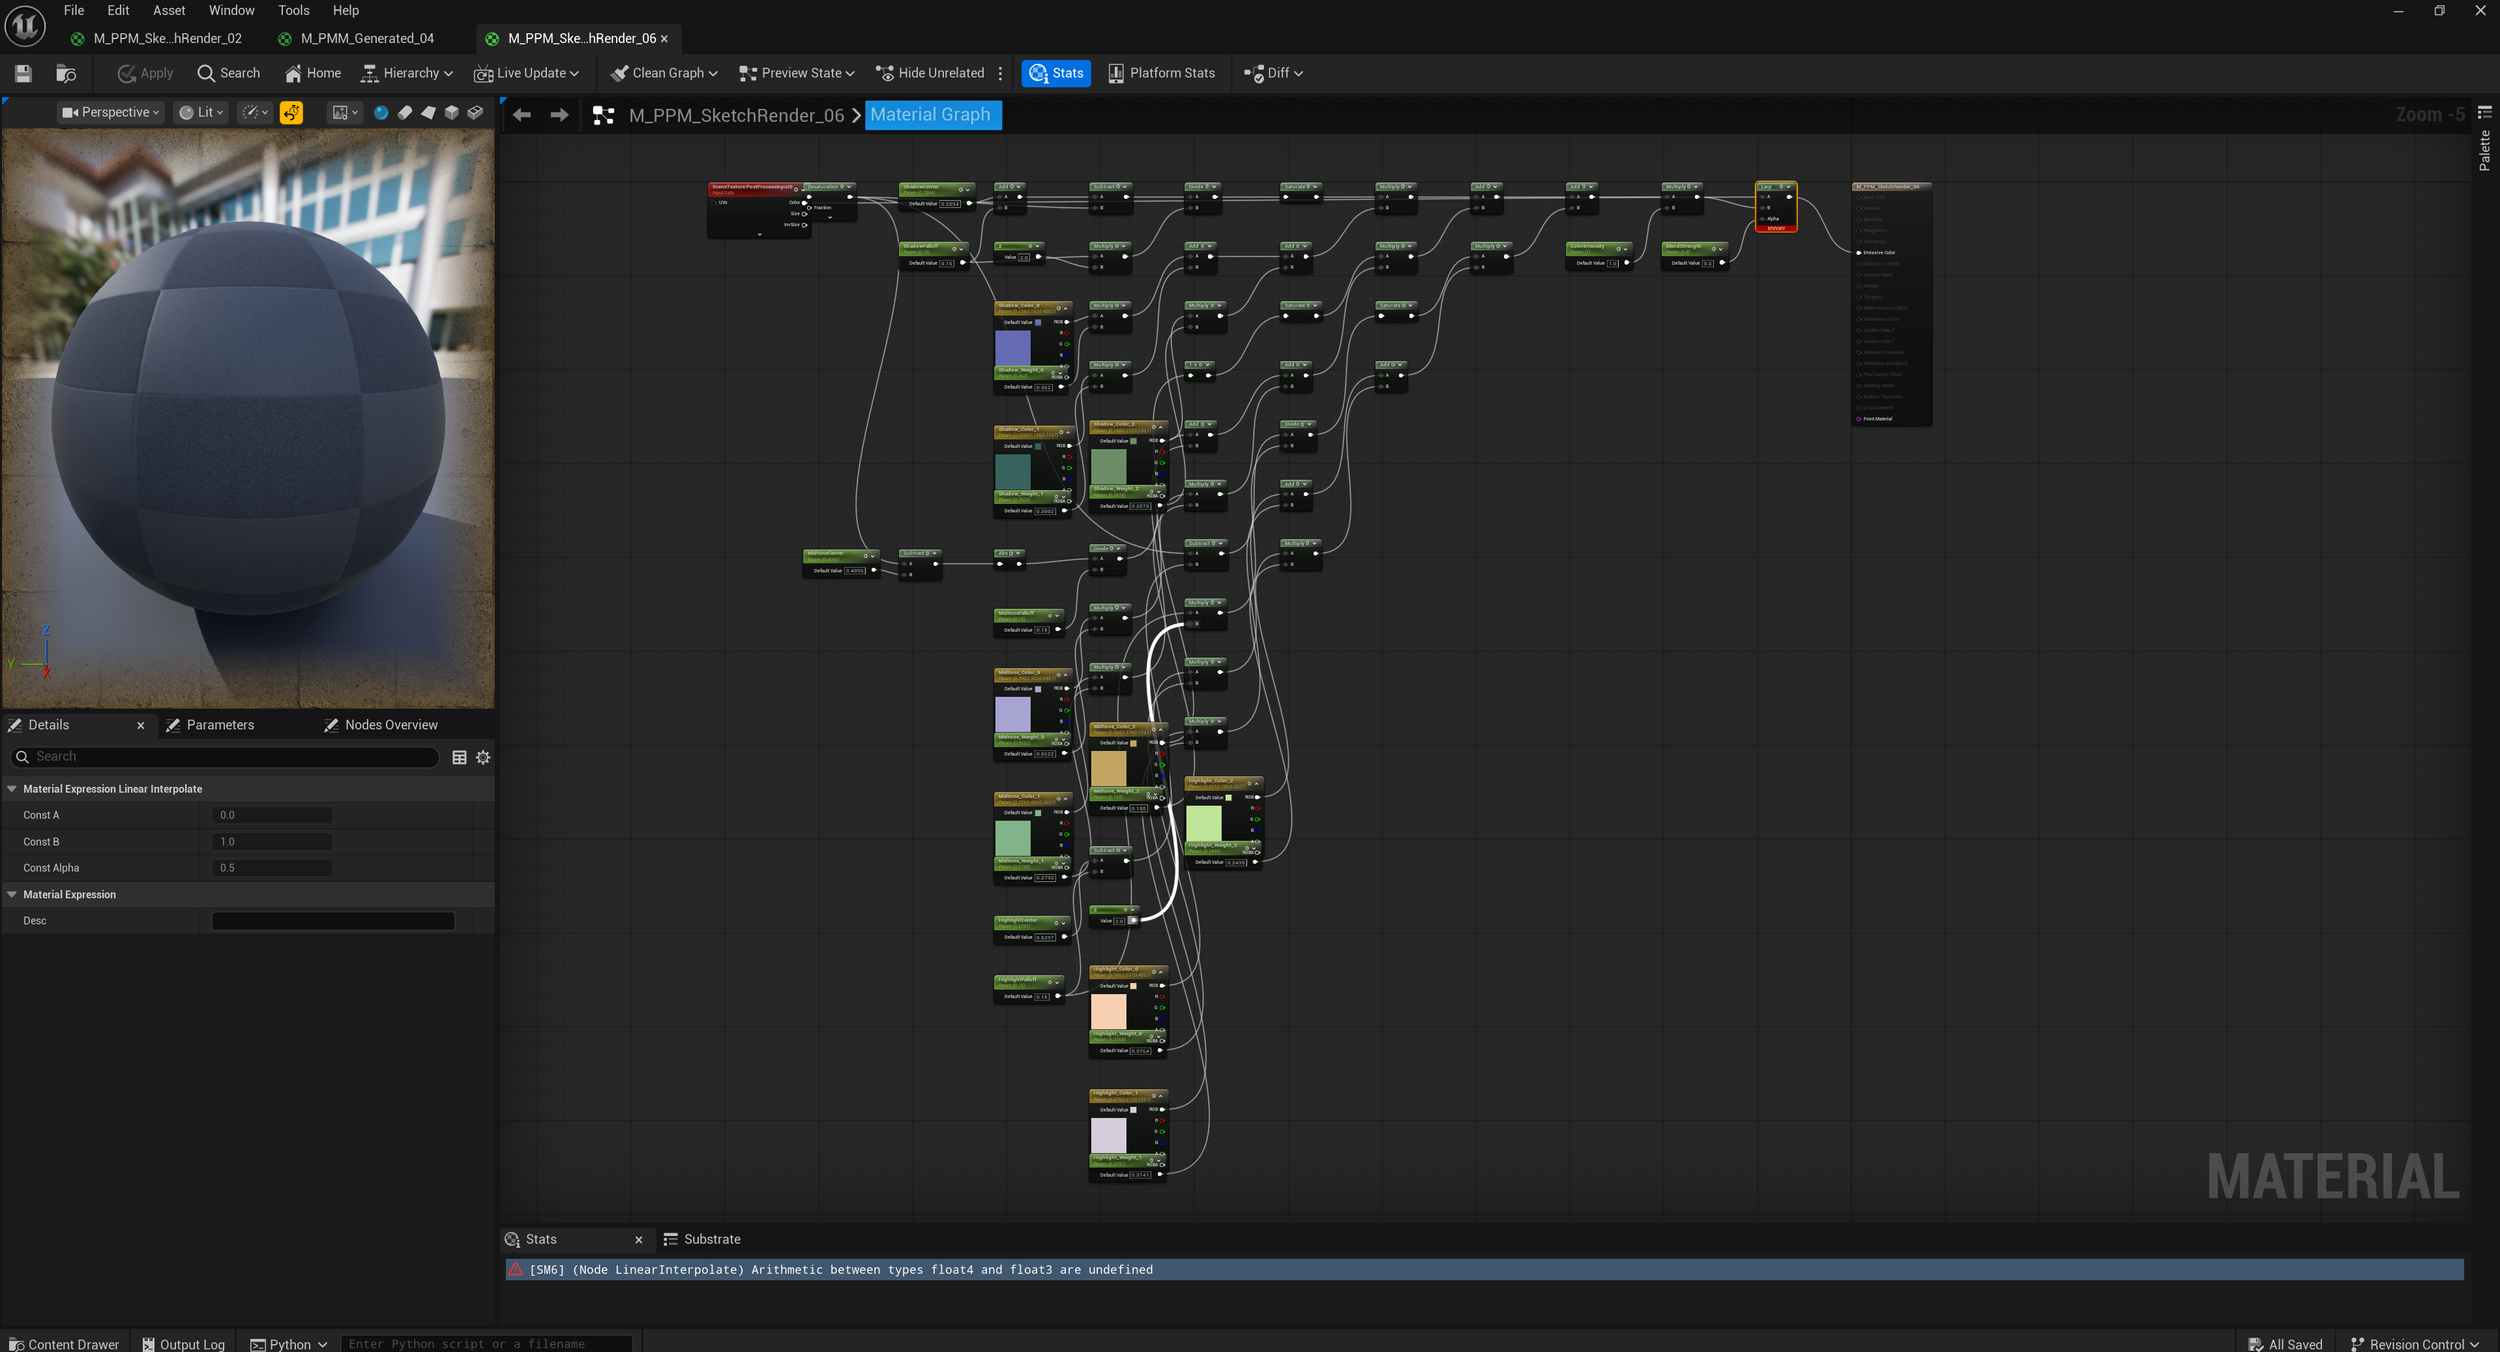Select the cube preview mesh icon
This screenshot has width=2500, height=1352.
coord(452,113)
